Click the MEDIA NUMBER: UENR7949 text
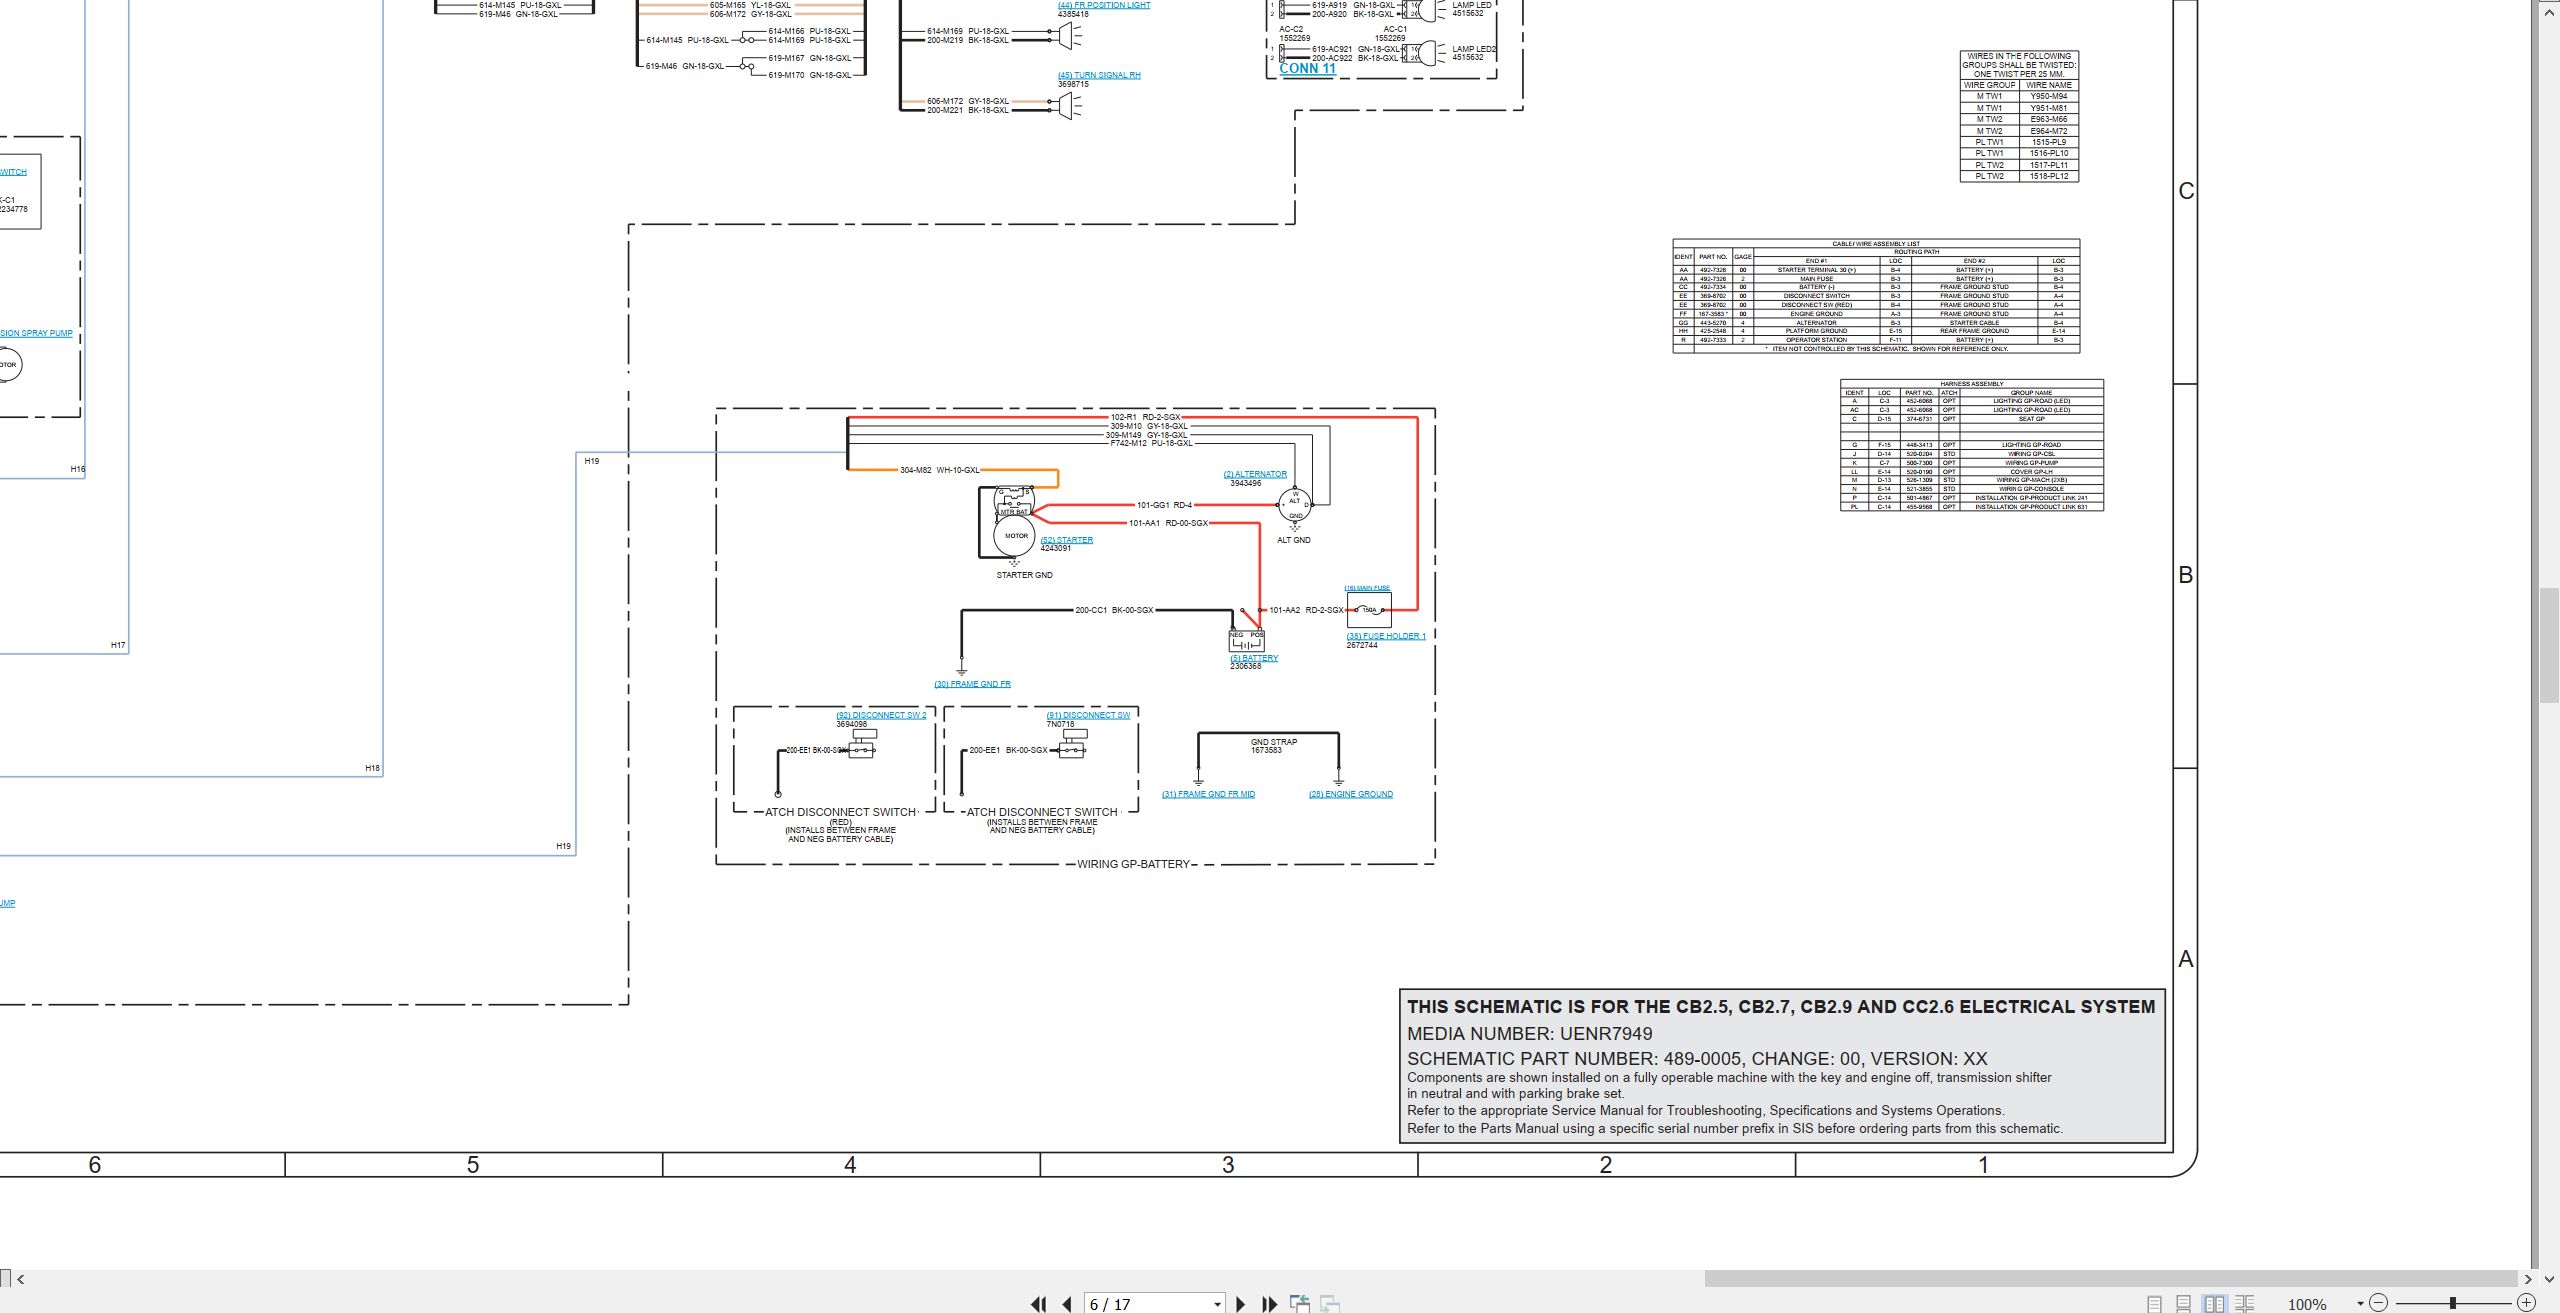 tap(1530, 1034)
